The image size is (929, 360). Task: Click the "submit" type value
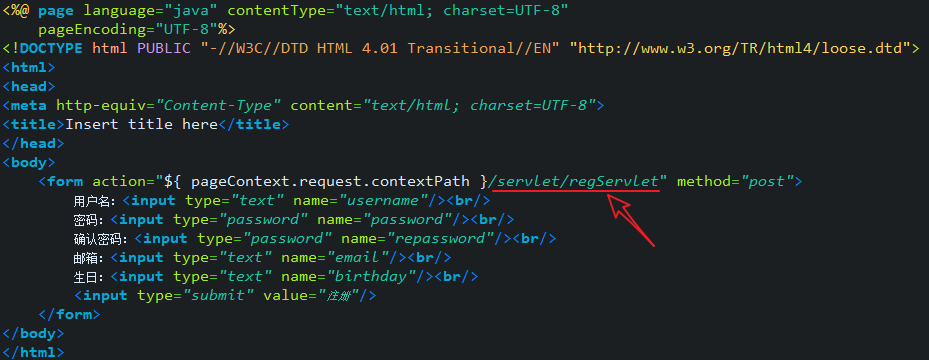[217, 295]
